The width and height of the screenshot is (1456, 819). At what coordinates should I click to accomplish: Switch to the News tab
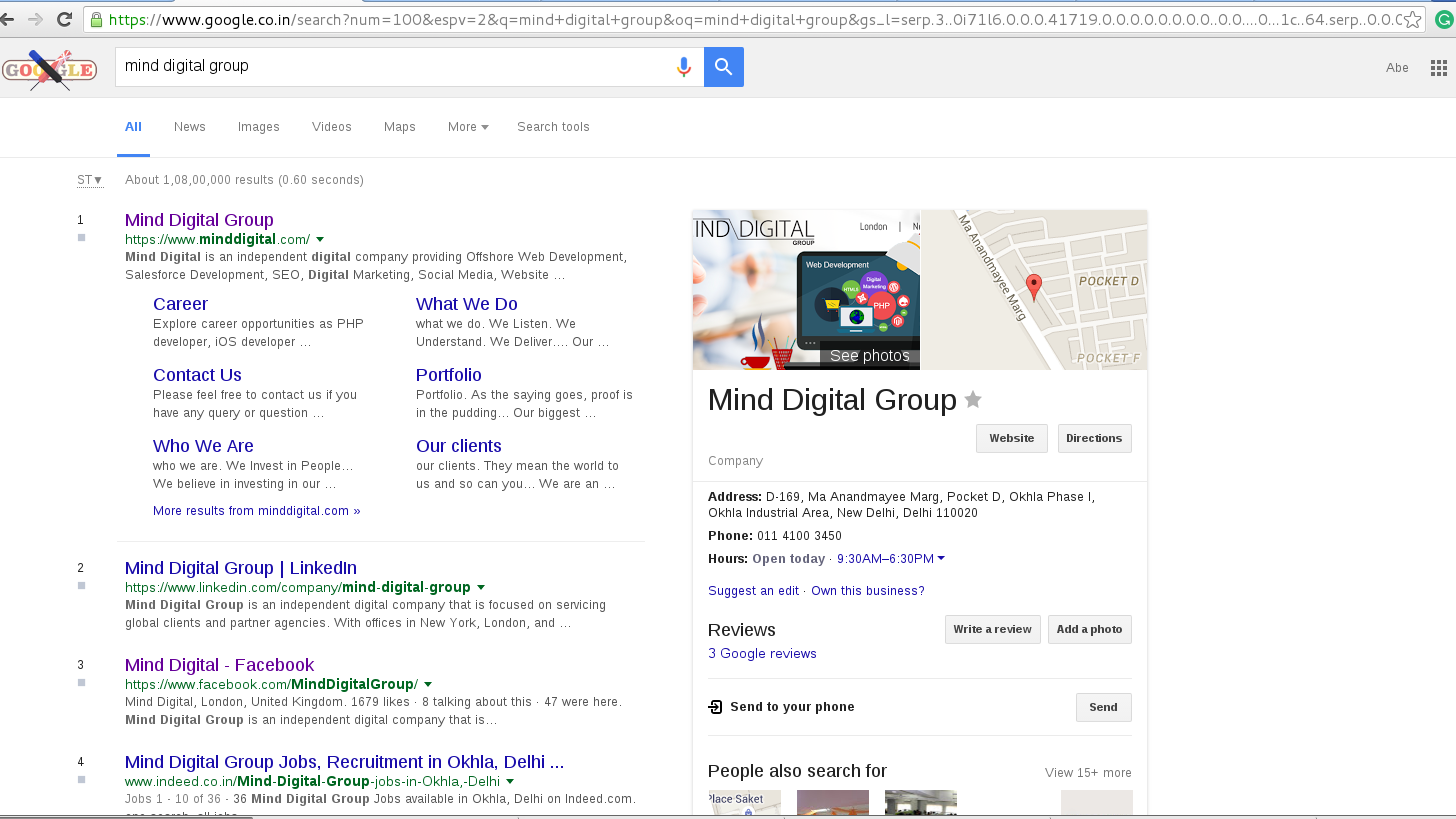(x=190, y=127)
